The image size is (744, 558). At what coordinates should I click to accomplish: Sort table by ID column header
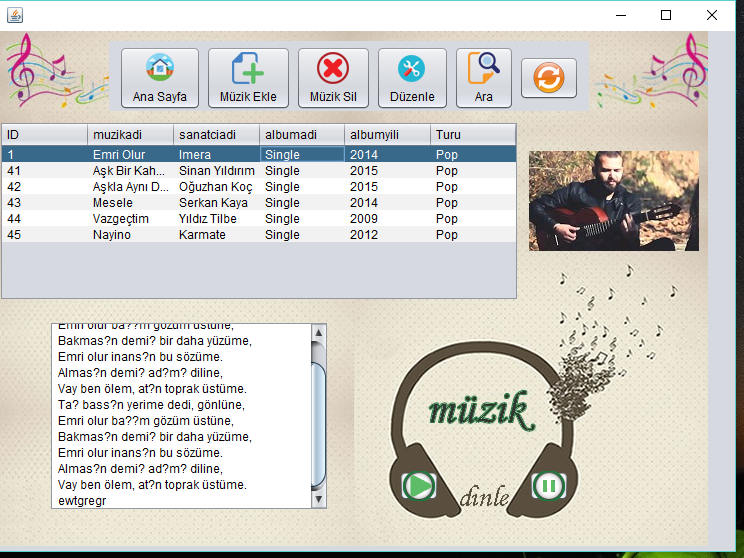click(44, 134)
